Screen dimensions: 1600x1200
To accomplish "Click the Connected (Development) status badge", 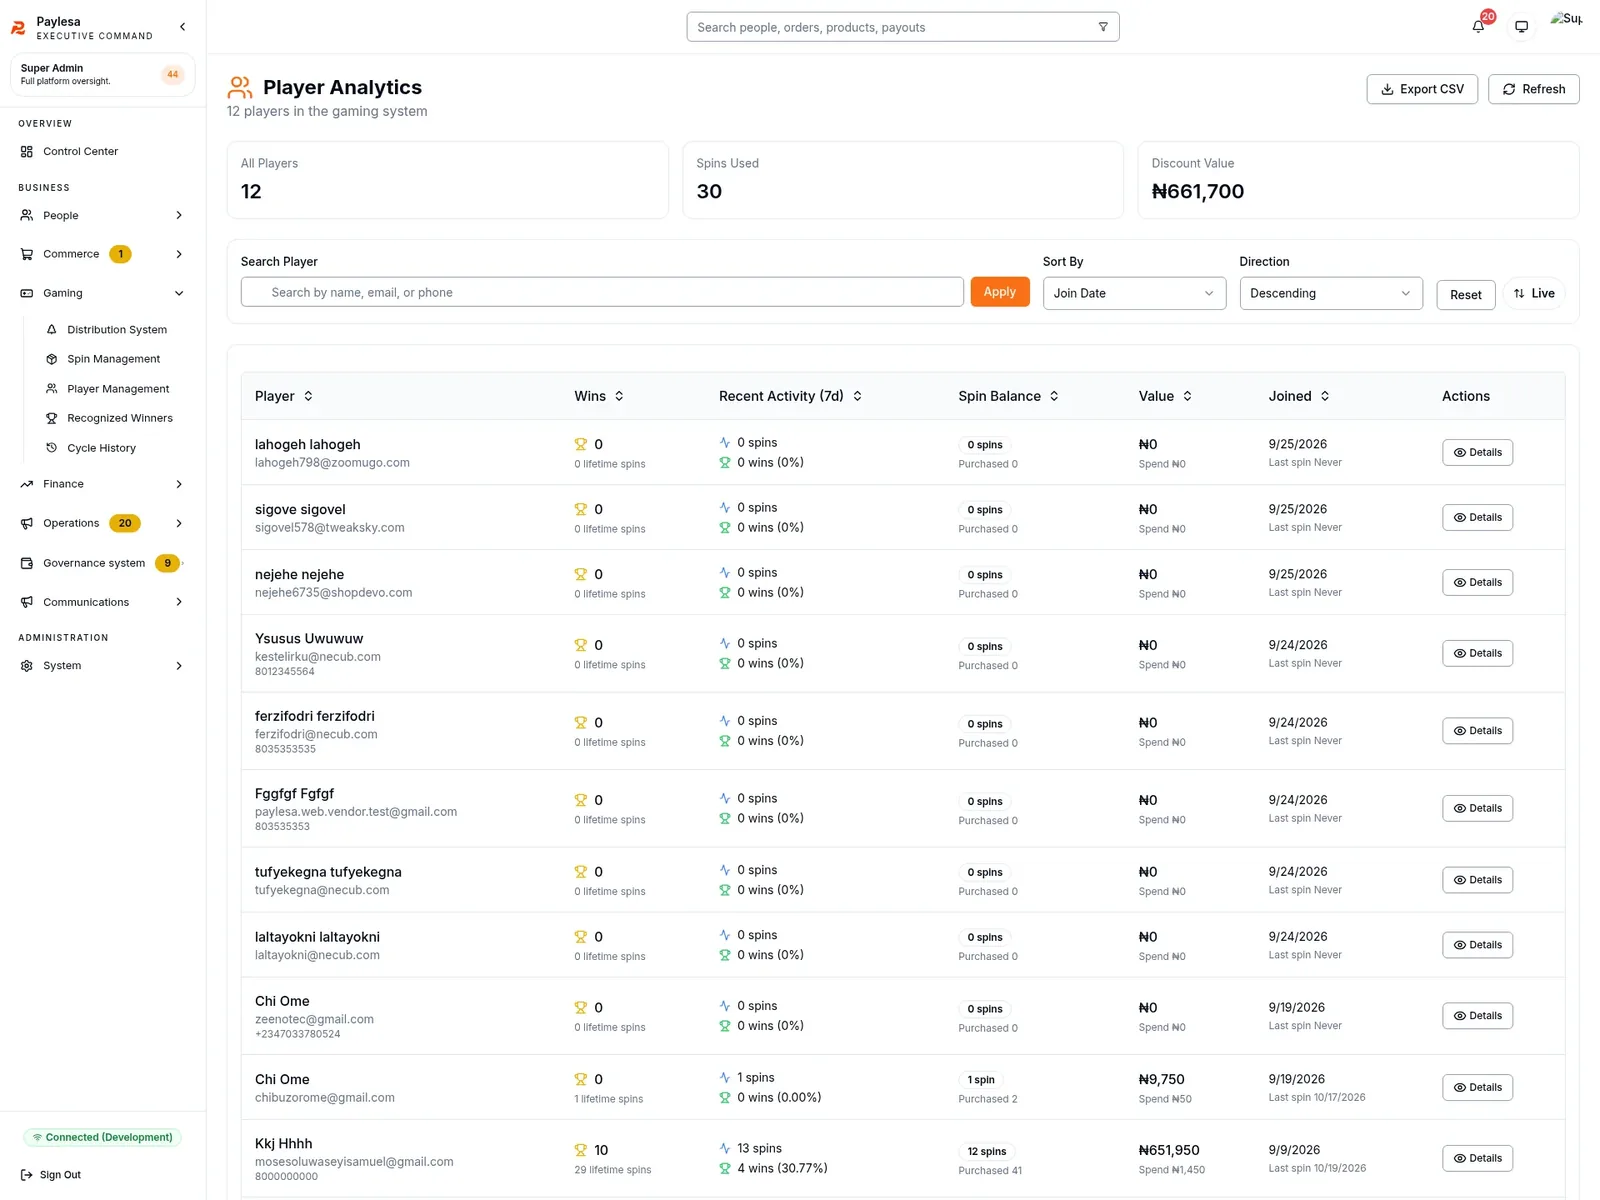I will pyautogui.click(x=102, y=1137).
